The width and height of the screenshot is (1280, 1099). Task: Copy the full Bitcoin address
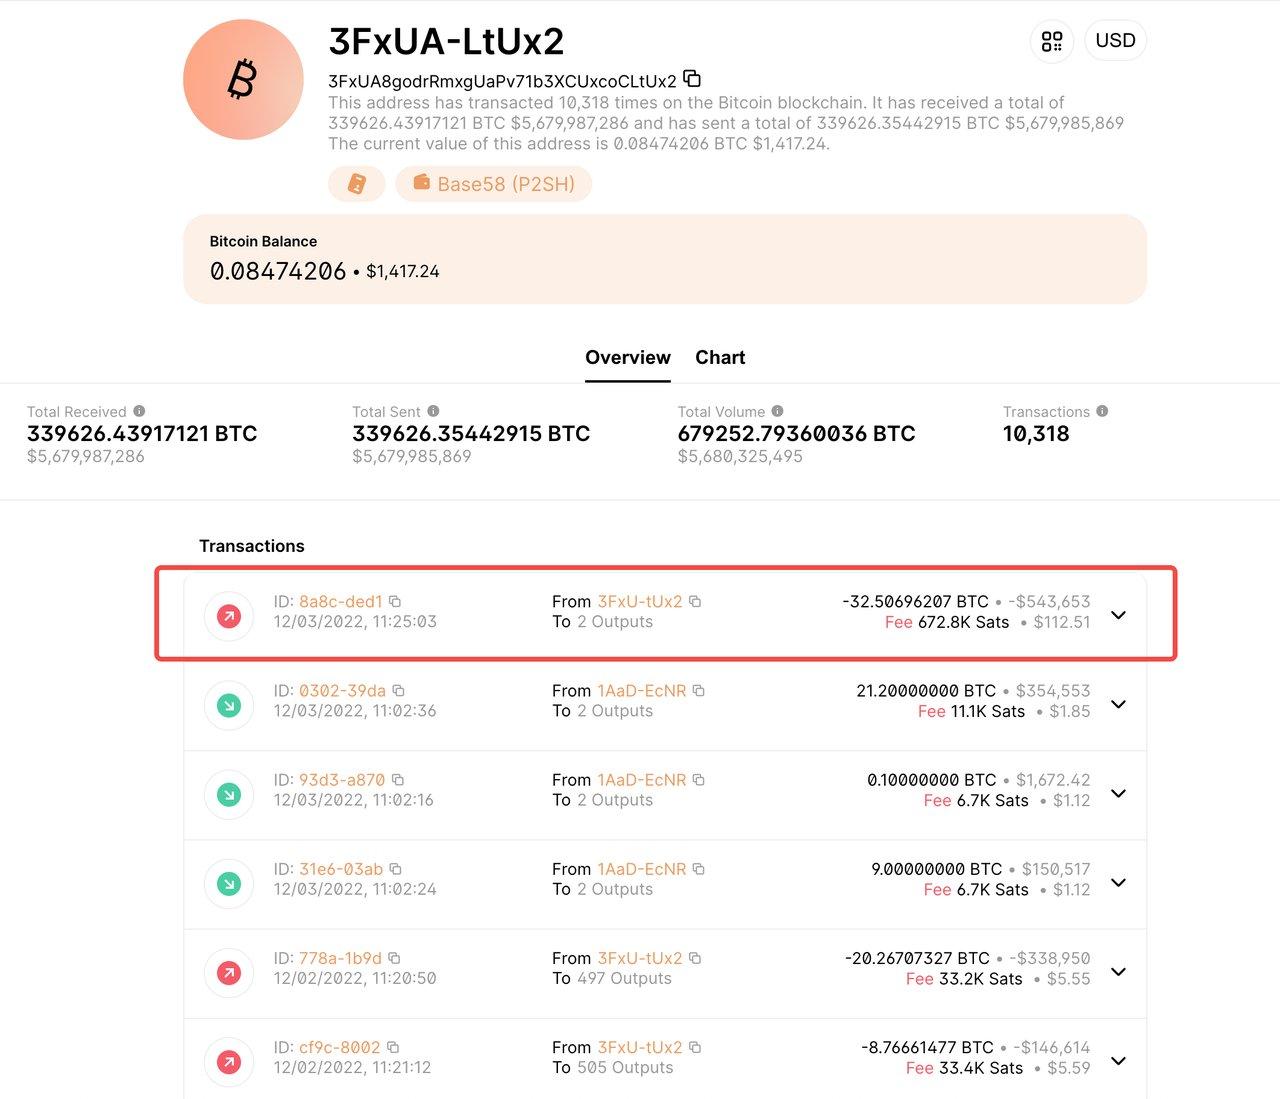coord(692,79)
